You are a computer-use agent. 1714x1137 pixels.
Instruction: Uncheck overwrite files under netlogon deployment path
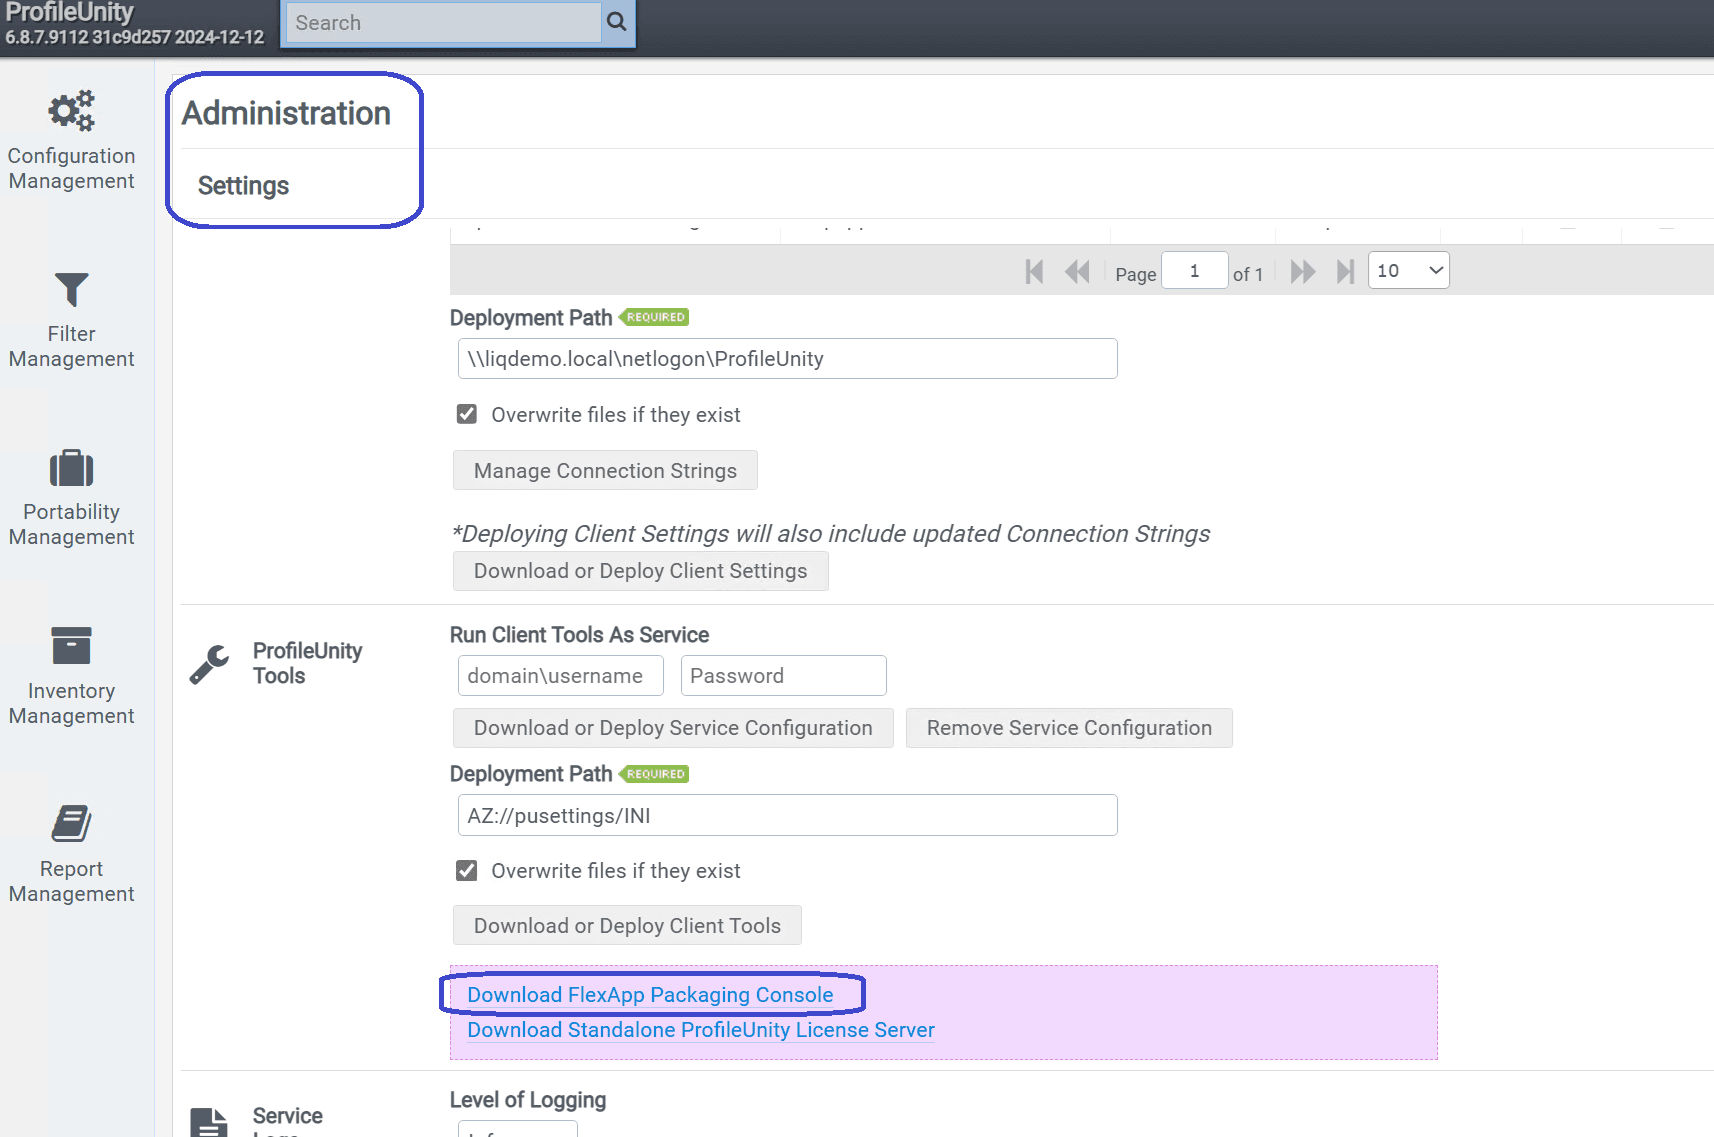467,414
